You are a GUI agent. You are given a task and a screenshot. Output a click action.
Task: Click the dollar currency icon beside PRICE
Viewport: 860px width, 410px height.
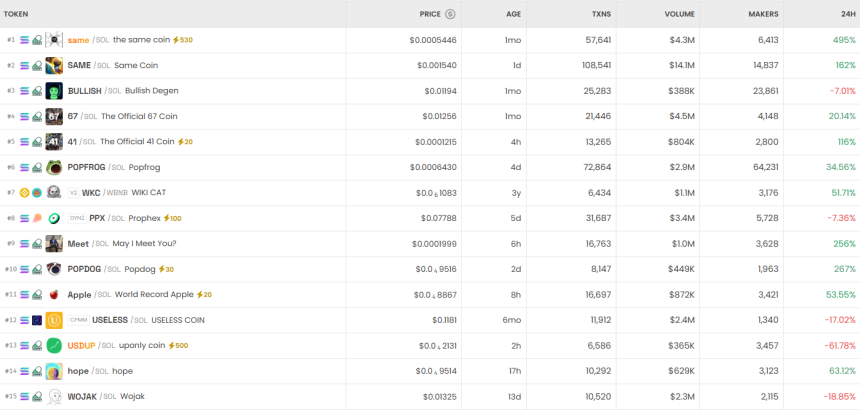click(x=450, y=14)
